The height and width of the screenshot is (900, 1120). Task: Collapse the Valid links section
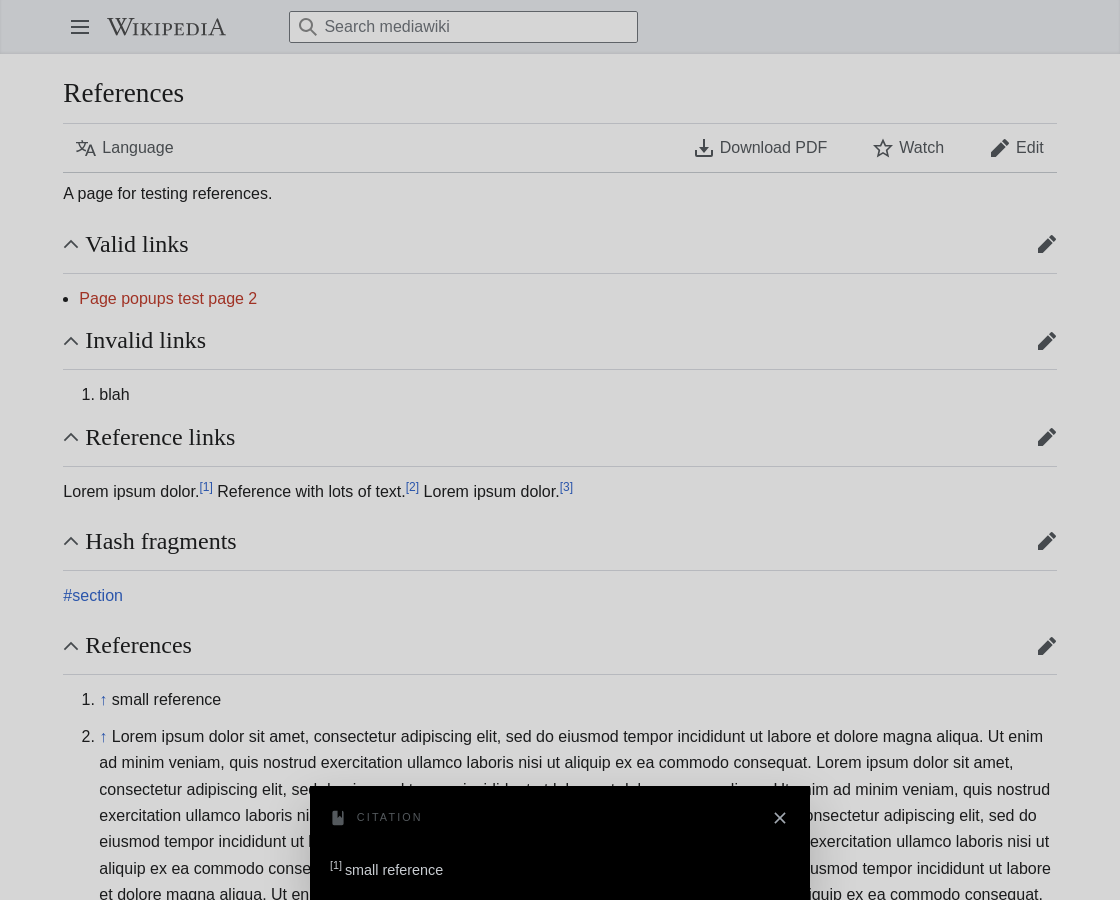coord(71,244)
